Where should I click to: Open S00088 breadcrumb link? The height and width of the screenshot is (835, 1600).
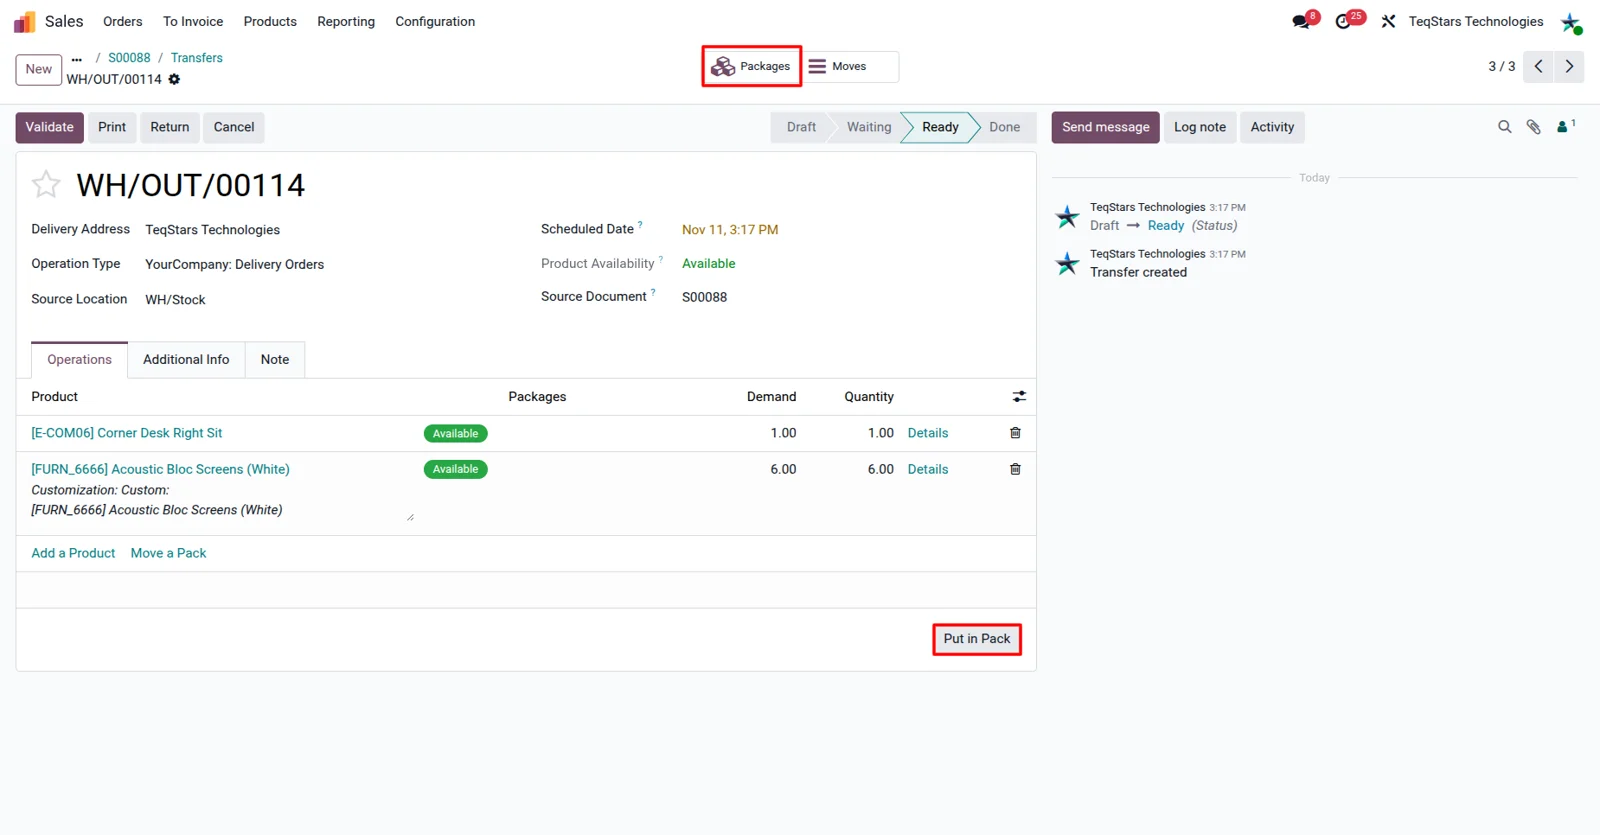(x=129, y=58)
